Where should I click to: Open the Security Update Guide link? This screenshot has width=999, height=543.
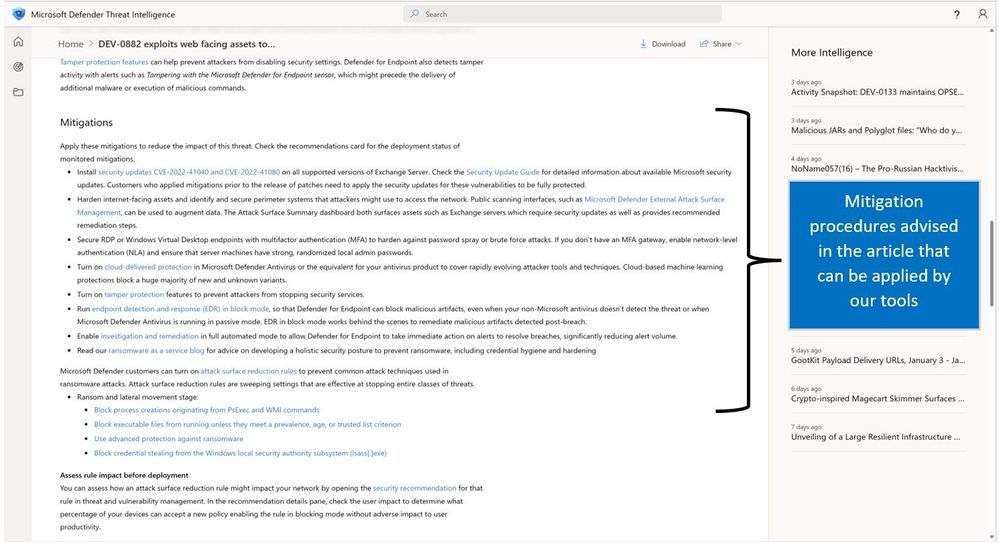[x=503, y=172]
